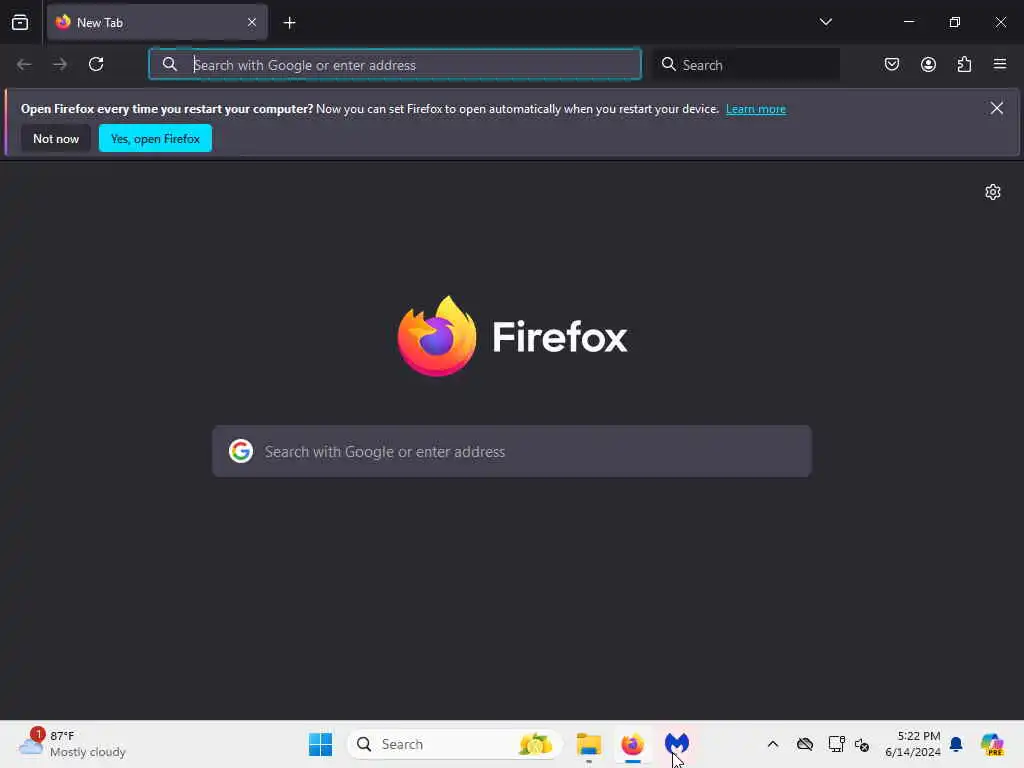The height and width of the screenshot is (768, 1024).
Task: Open the weather widget on taskbar
Action: (x=73, y=744)
